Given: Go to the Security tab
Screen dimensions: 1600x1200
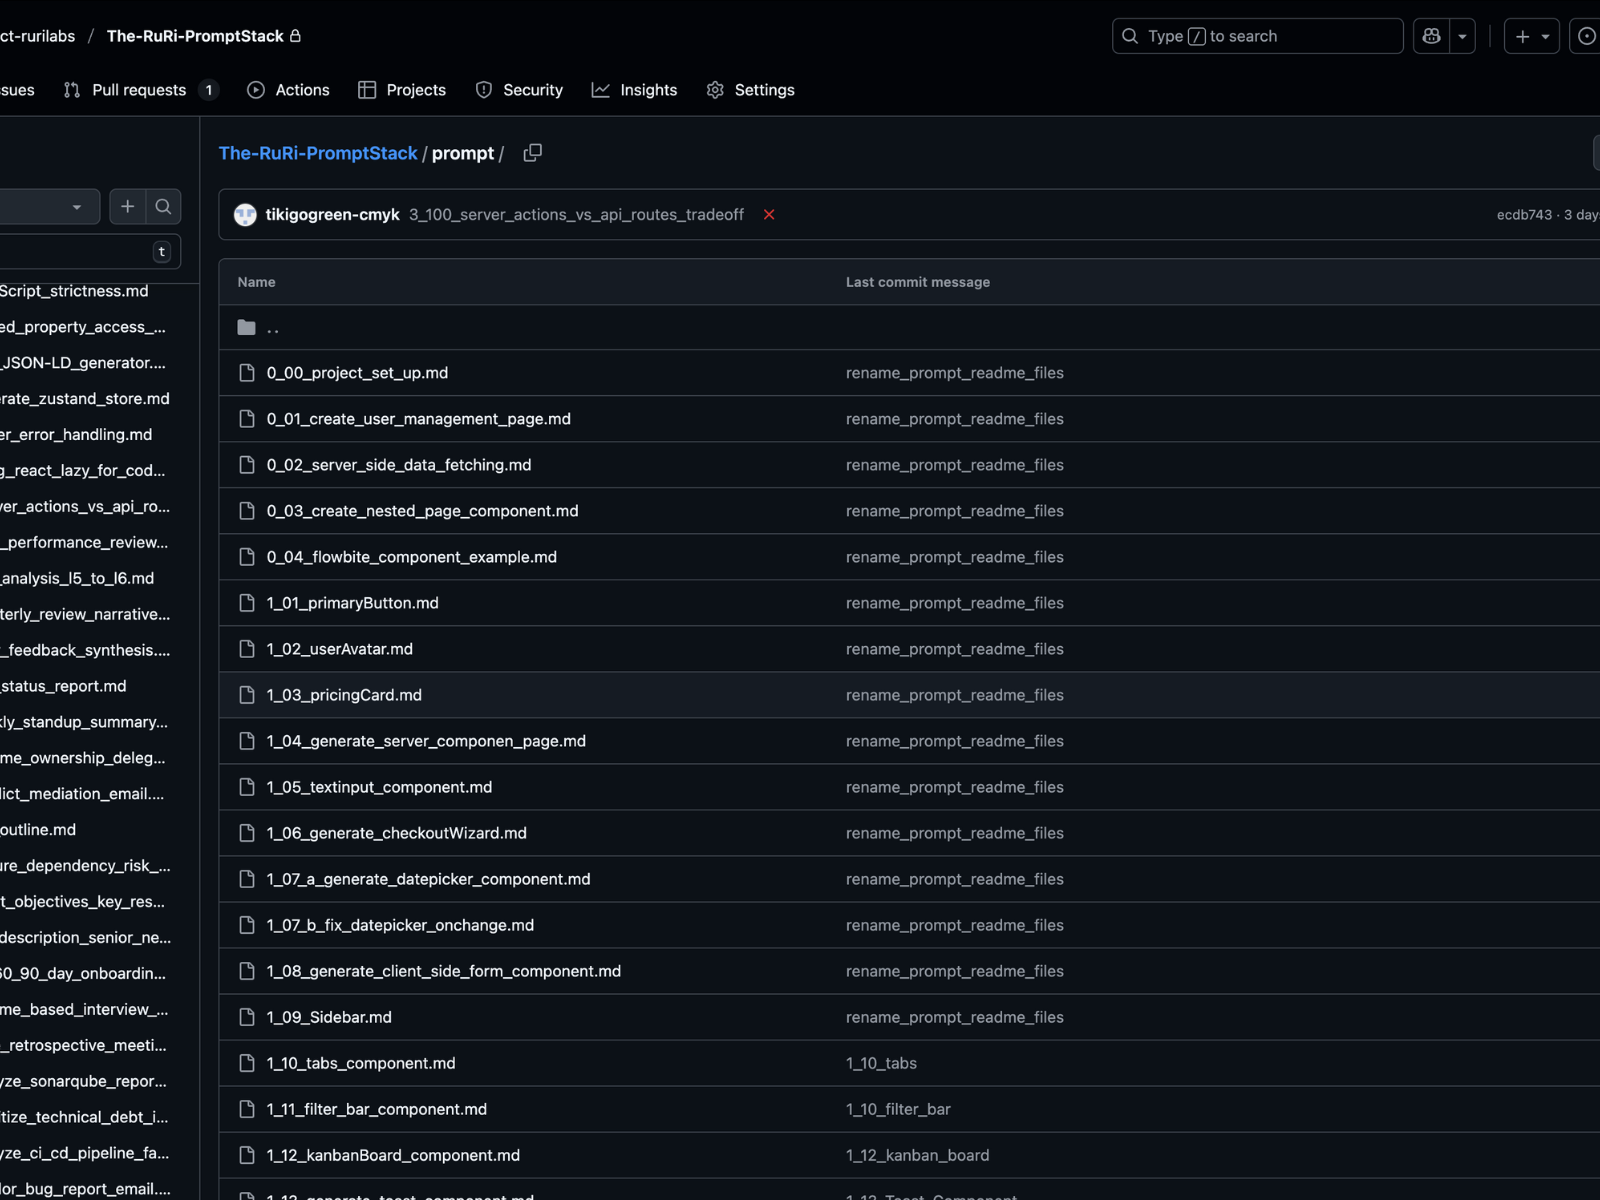Looking at the screenshot, I should point(519,90).
